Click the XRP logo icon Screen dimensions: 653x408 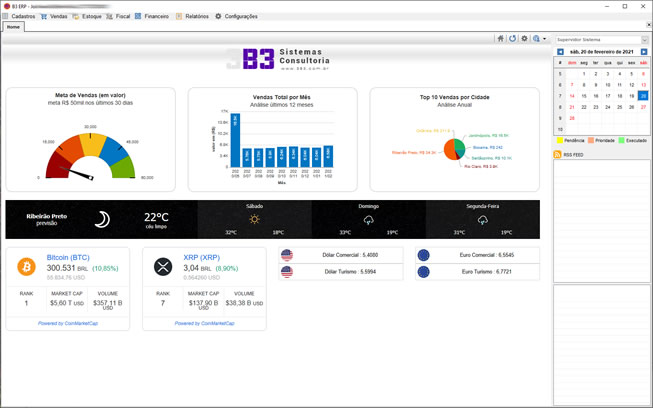pyautogui.click(x=163, y=266)
